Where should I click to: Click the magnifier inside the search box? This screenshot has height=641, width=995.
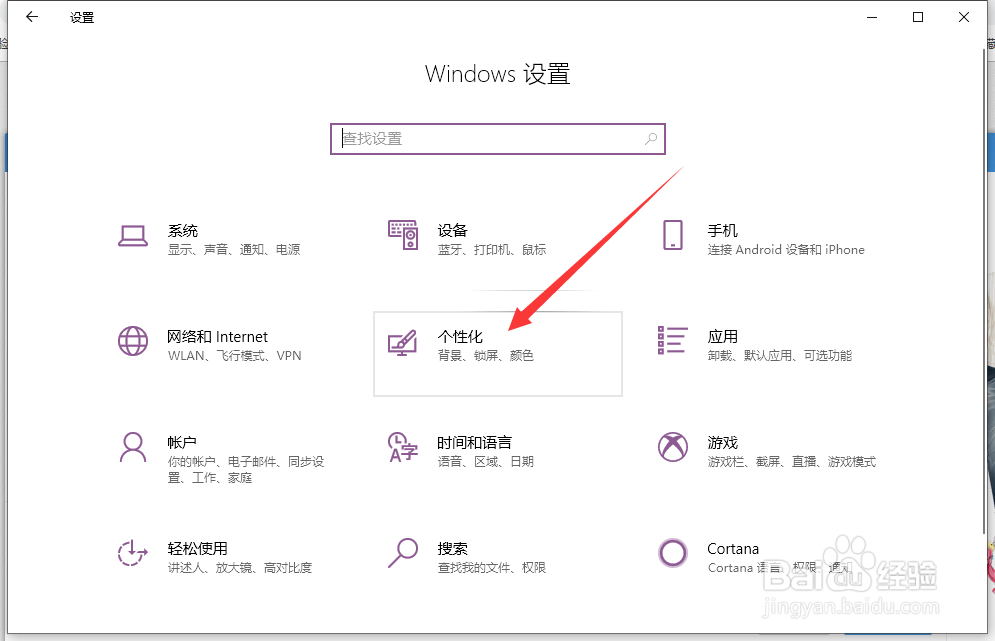(x=651, y=138)
